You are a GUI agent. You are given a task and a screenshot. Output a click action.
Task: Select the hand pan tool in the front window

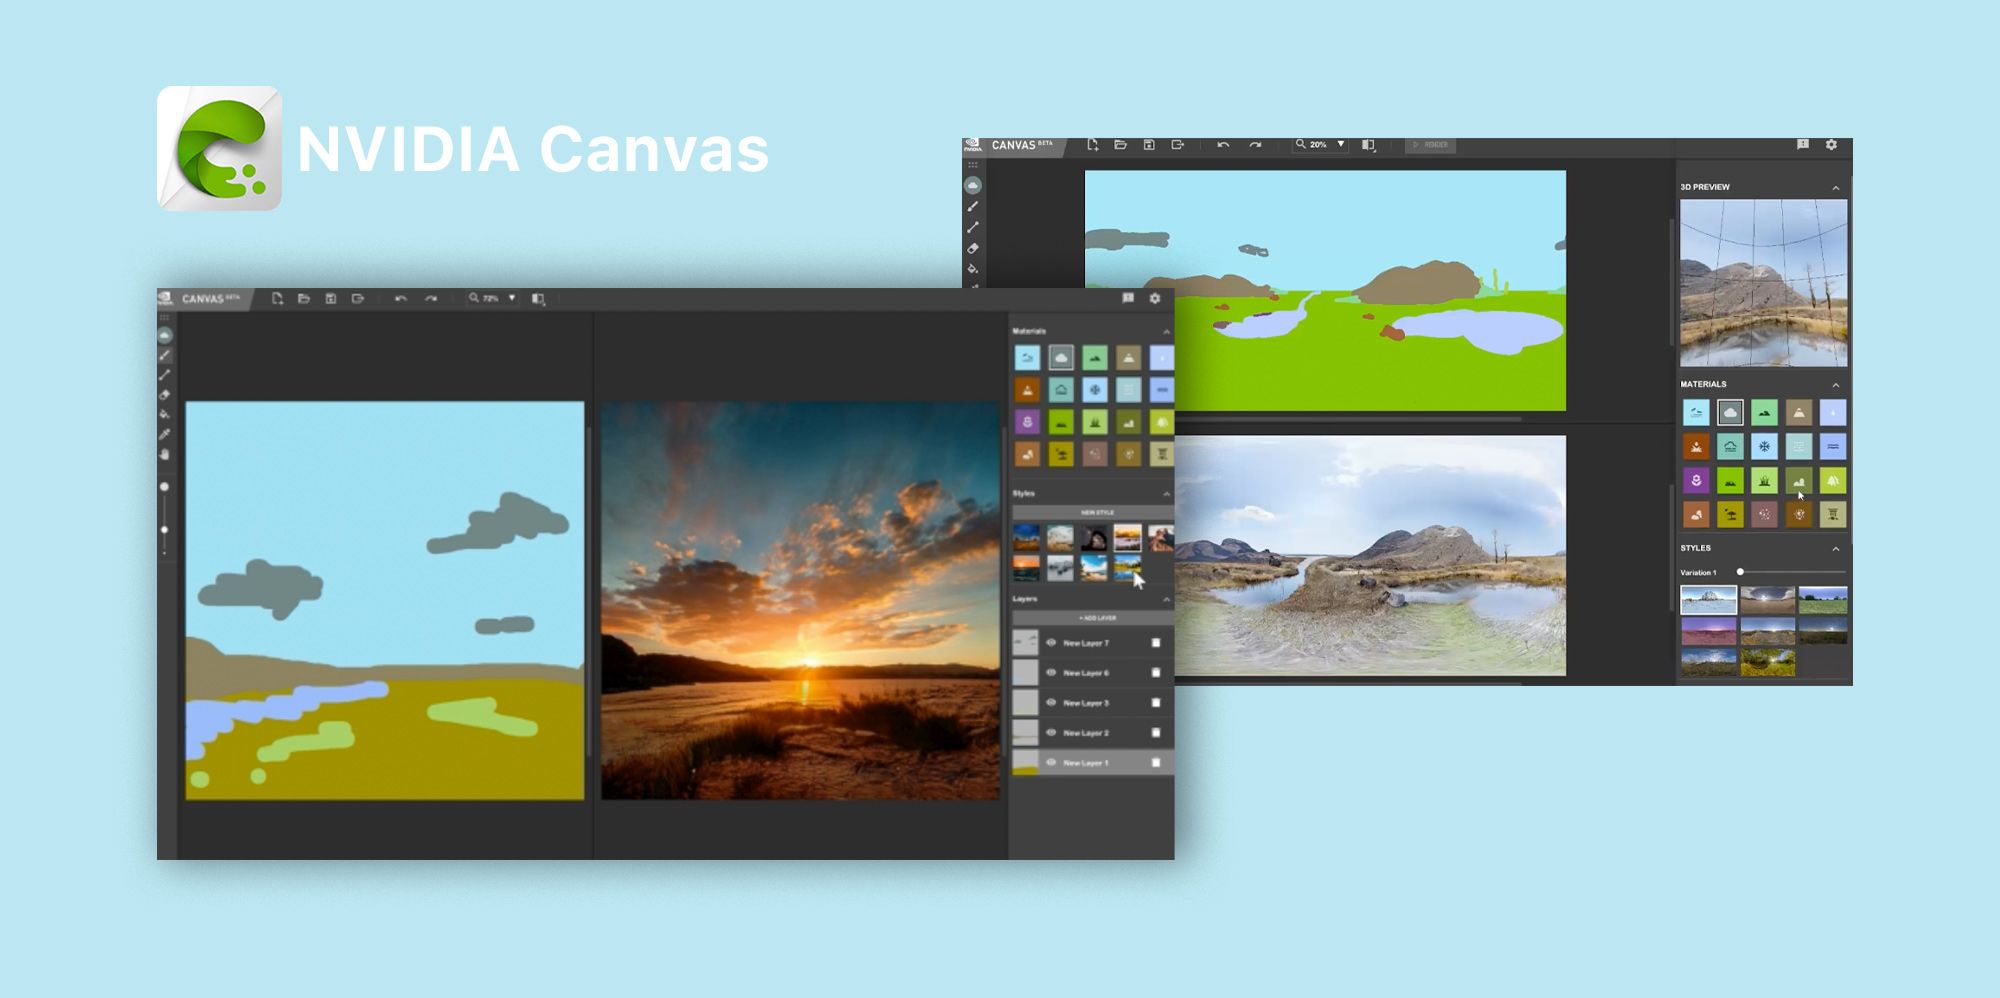(165, 454)
